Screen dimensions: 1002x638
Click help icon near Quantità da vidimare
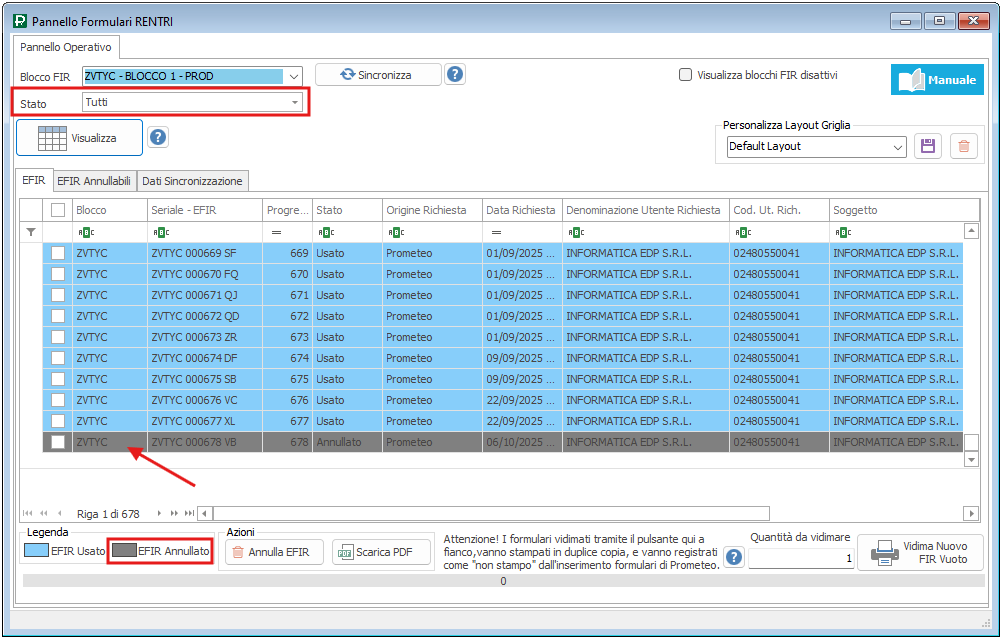coord(734,557)
